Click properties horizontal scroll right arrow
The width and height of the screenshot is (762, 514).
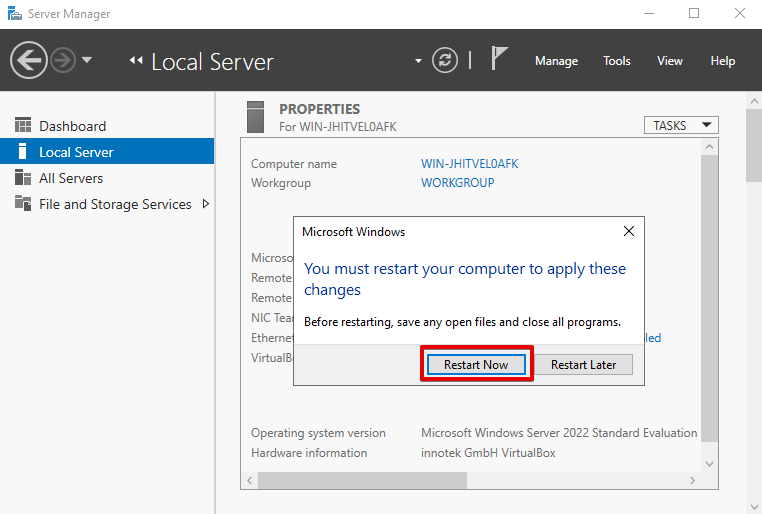tap(693, 480)
